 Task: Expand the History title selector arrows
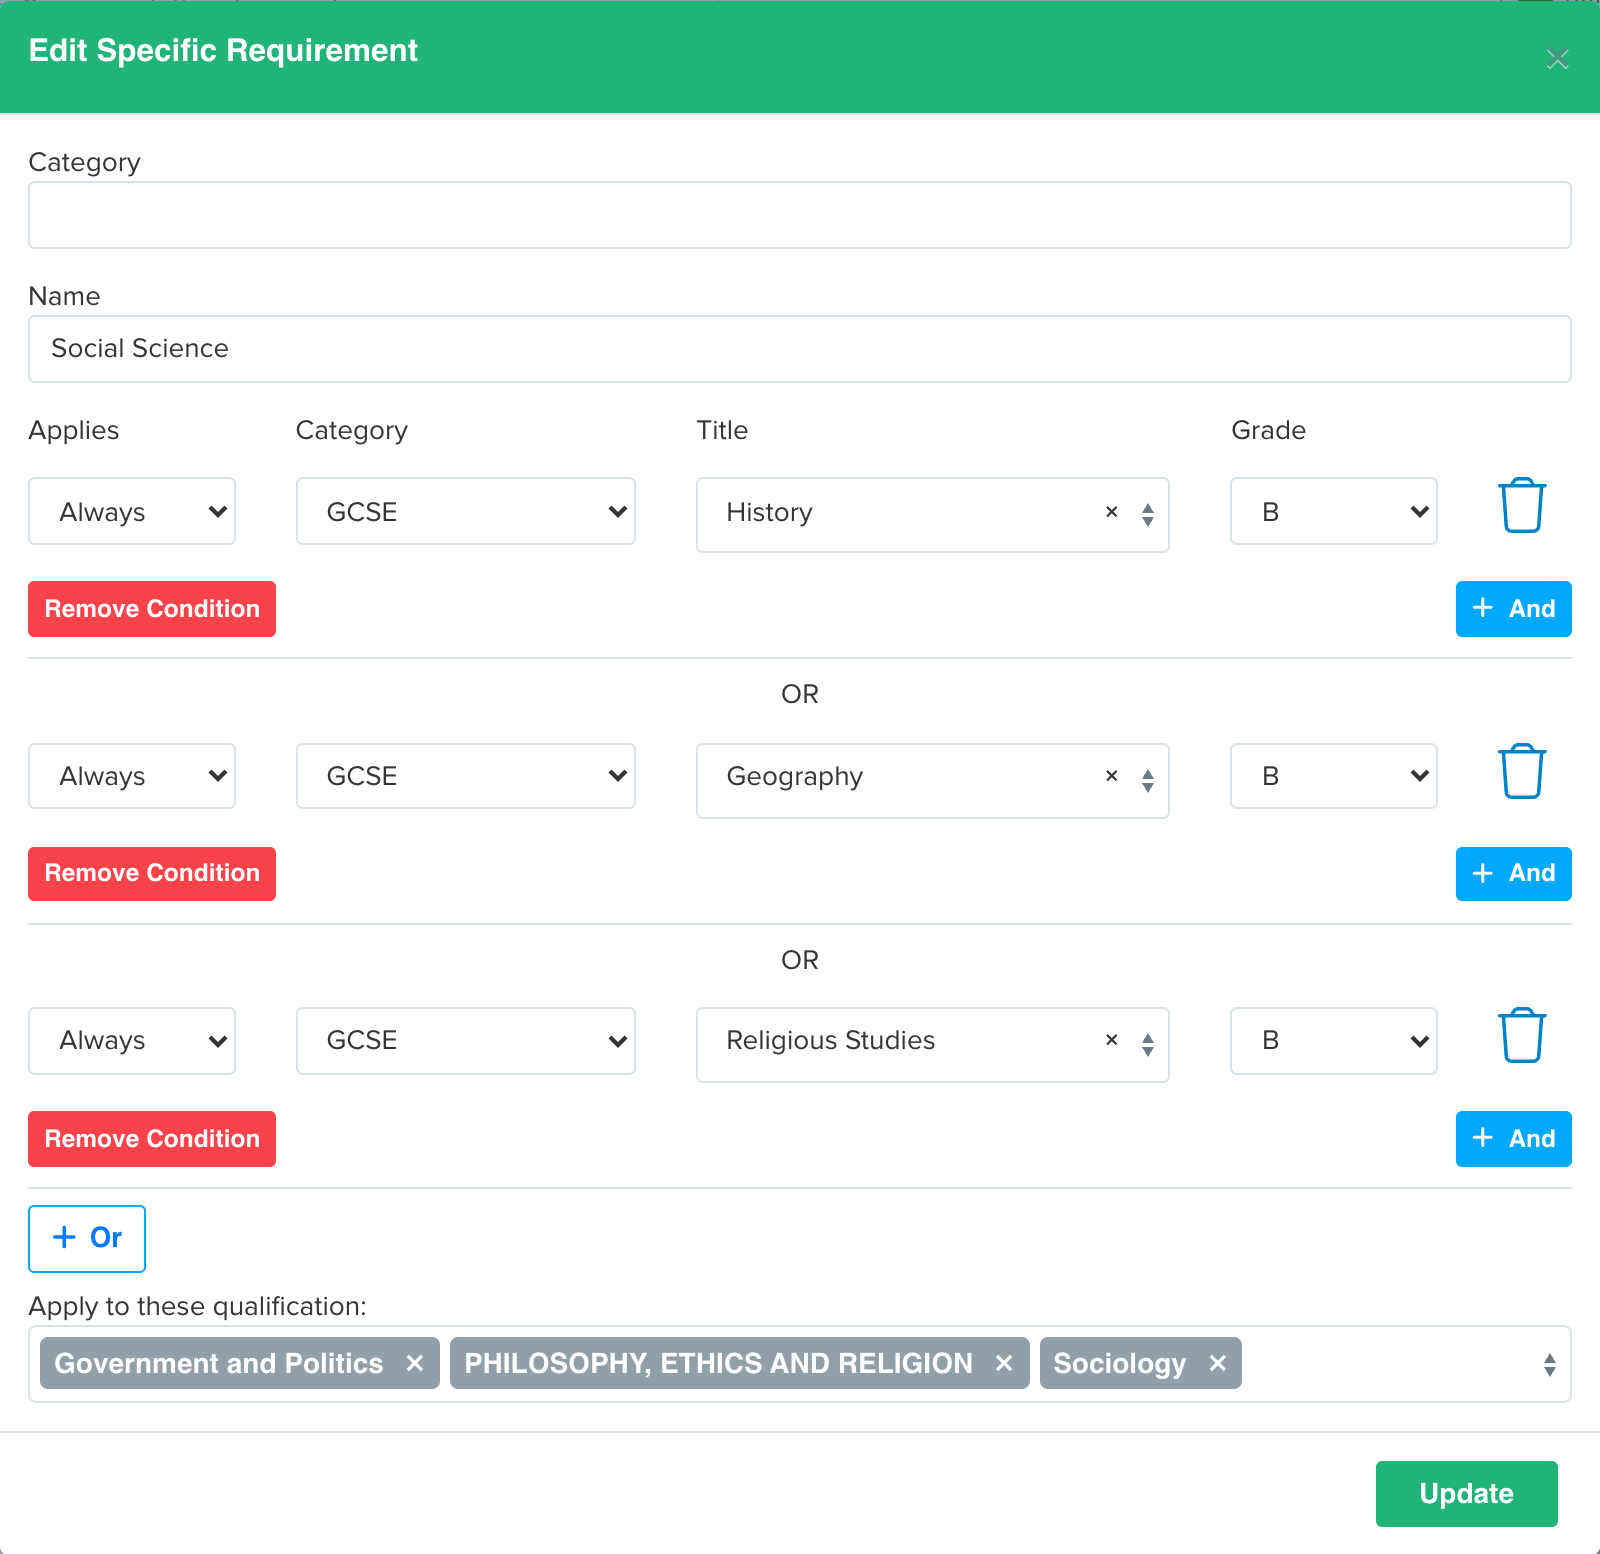[1148, 514]
